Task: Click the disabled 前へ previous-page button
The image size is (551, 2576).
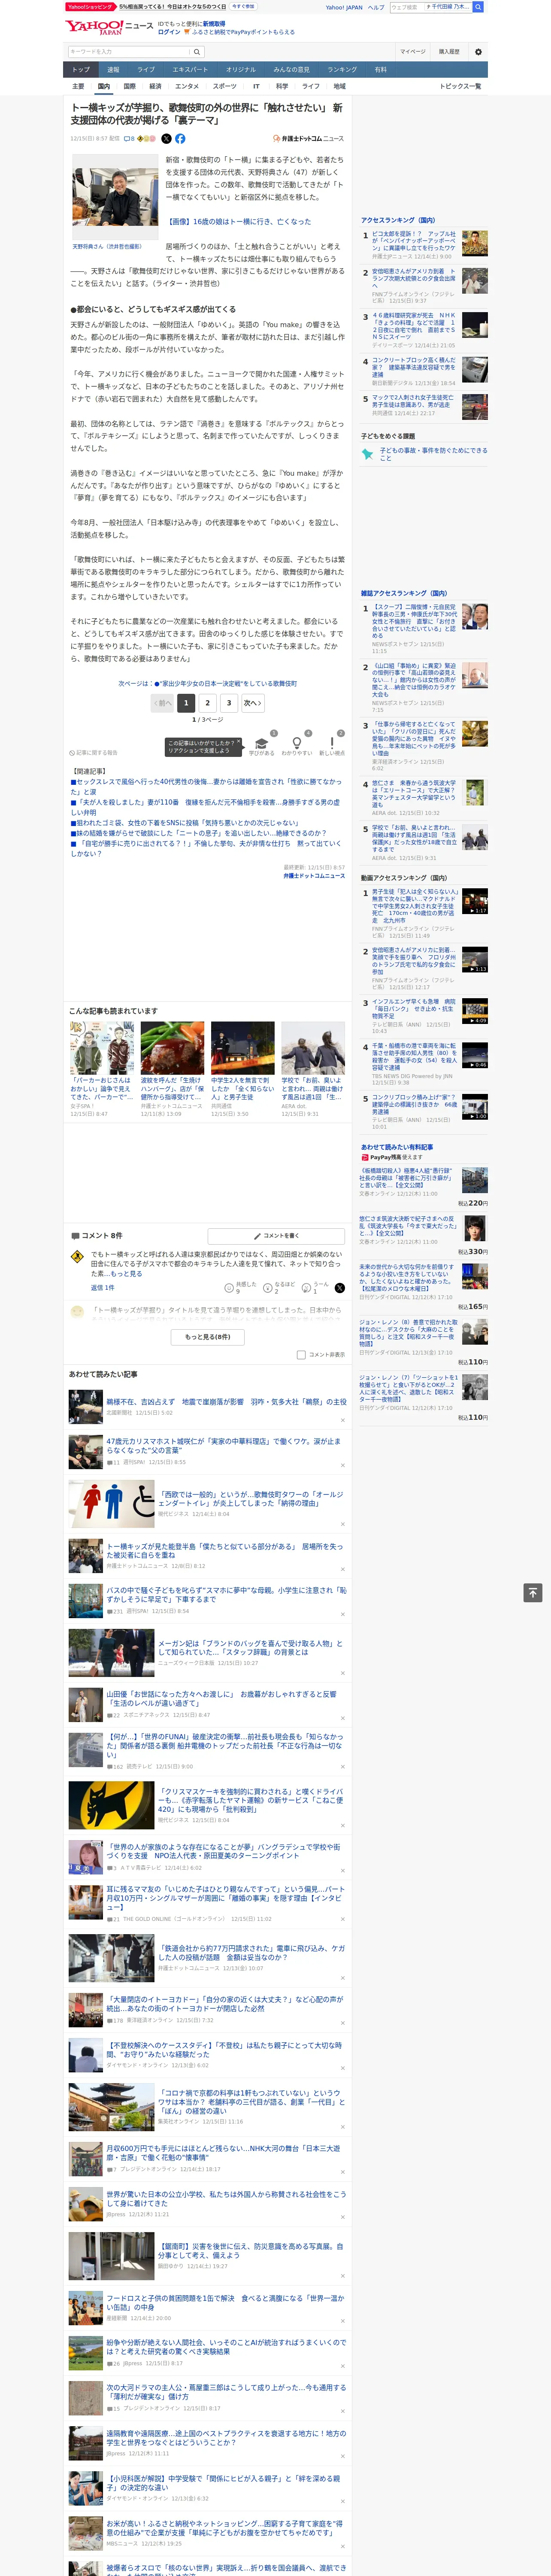Action: pyautogui.click(x=163, y=703)
